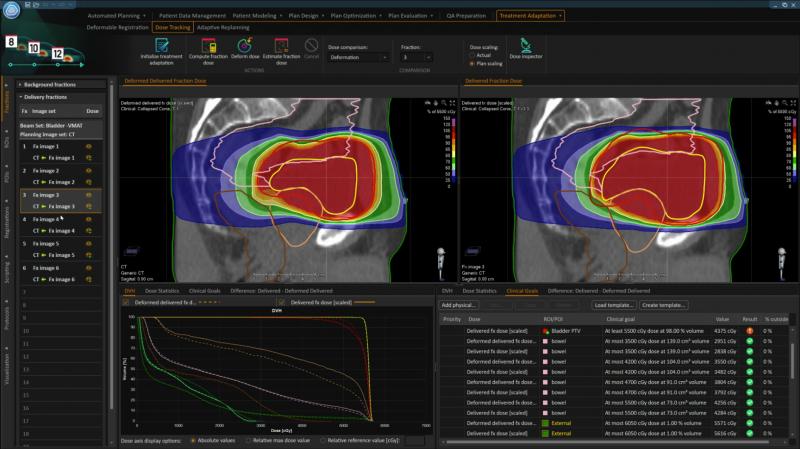Click Initialize treatment adaptation icon
The height and width of the screenshot is (449, 800).
click(x=162, y=45)
